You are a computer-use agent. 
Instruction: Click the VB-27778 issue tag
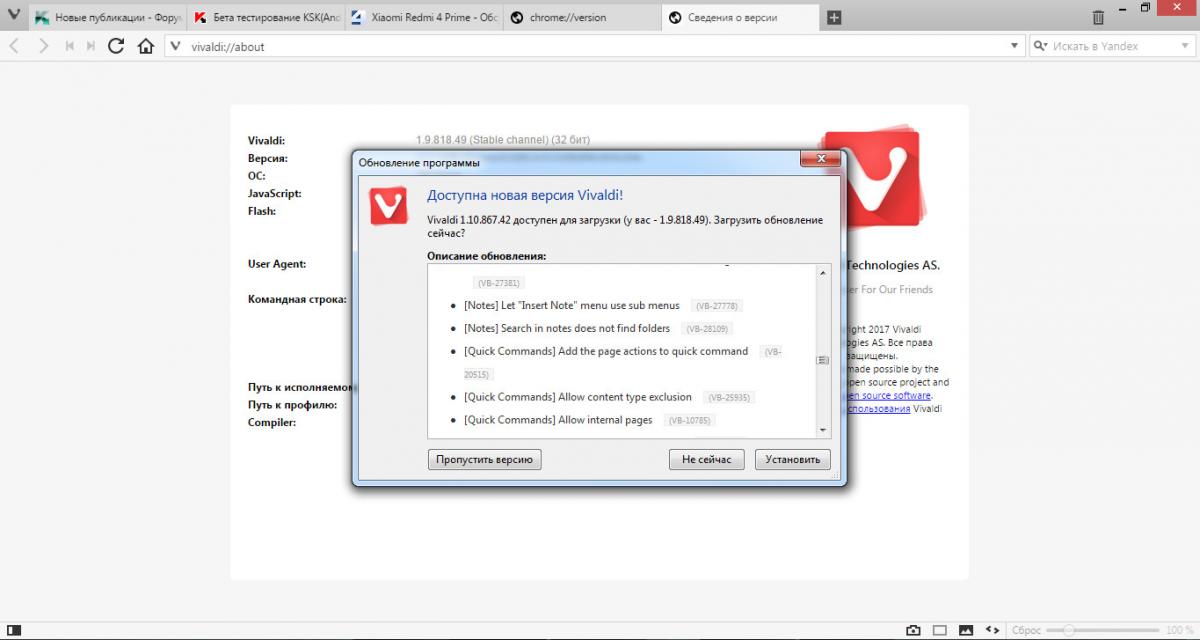(717, 306)
